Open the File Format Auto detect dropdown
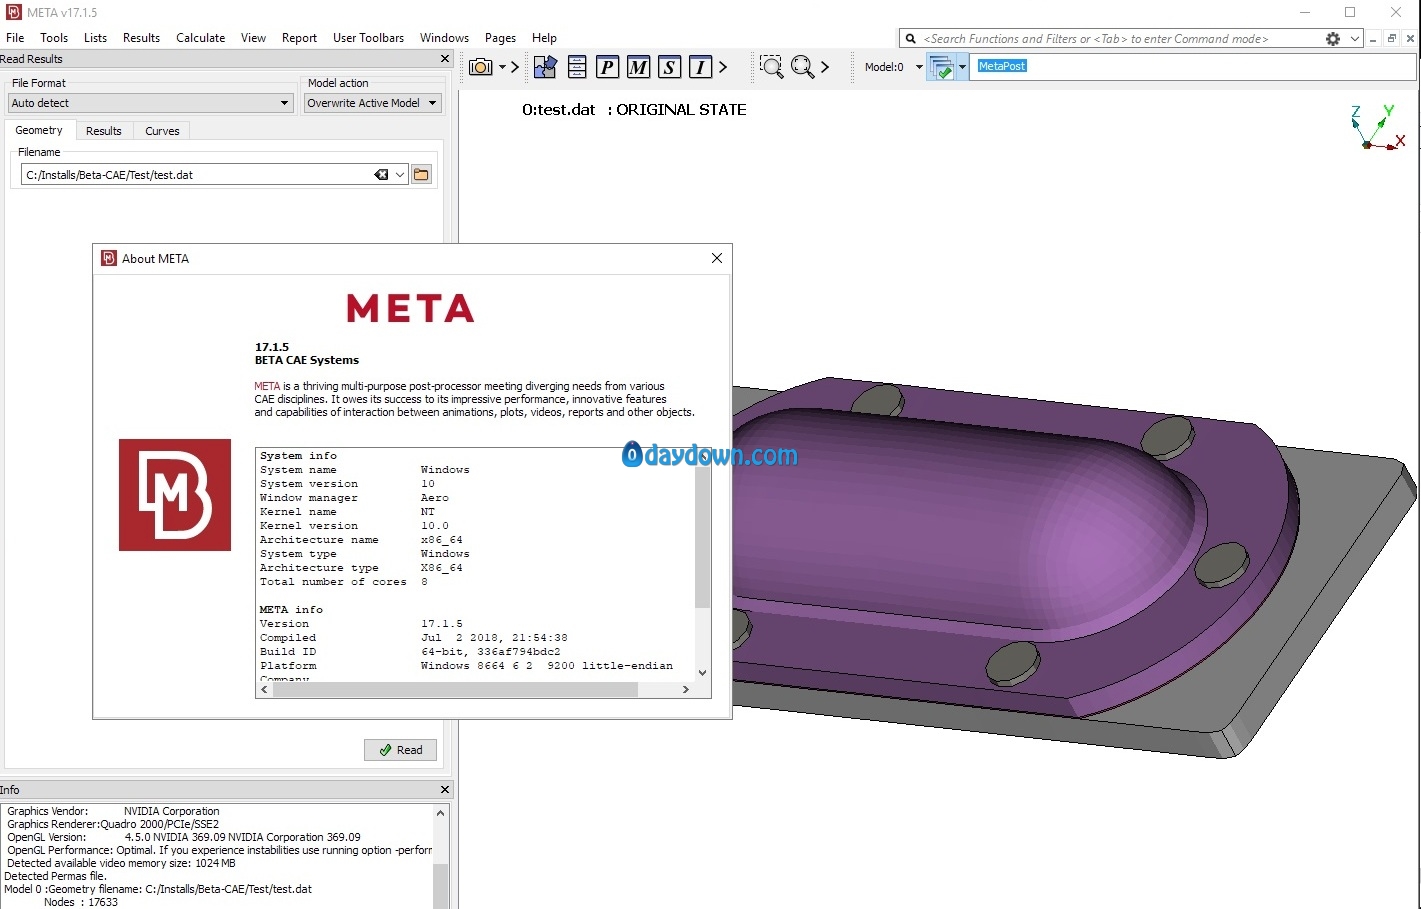 pos(150,103)
